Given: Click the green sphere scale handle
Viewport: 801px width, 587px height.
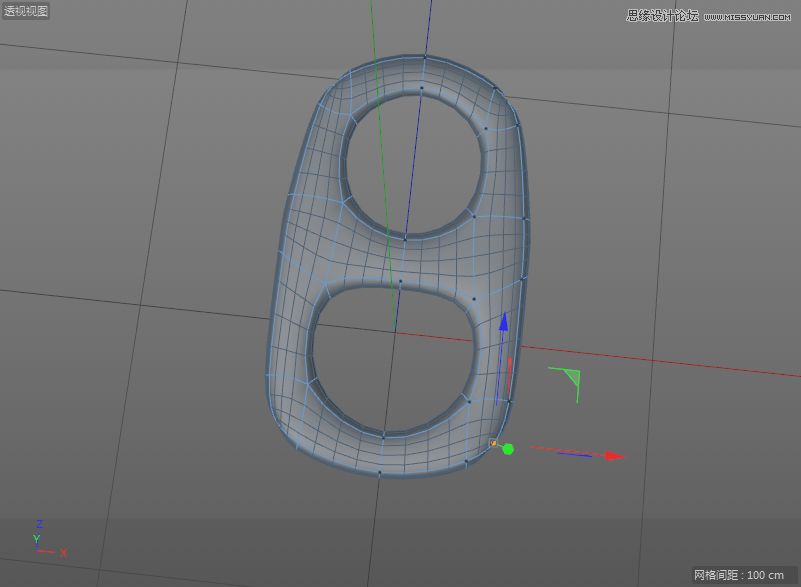Looking at the screenshot, I should [x=508, y=450].
